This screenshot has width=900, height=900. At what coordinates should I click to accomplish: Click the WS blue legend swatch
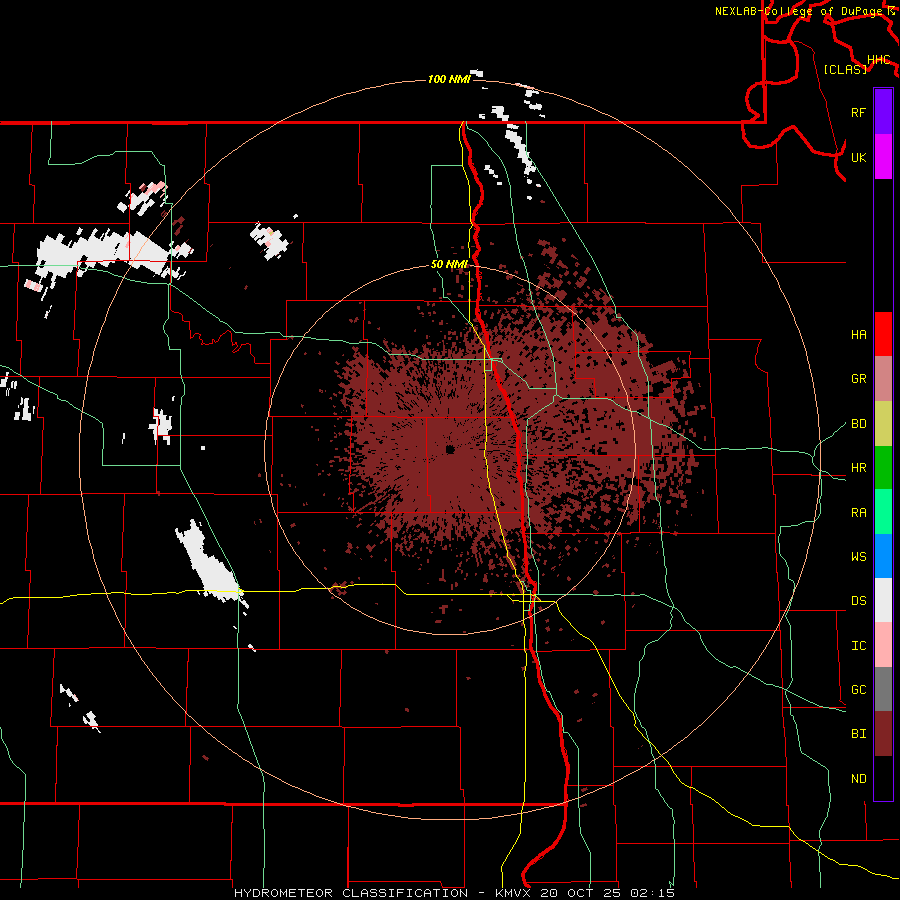(883, 556)
